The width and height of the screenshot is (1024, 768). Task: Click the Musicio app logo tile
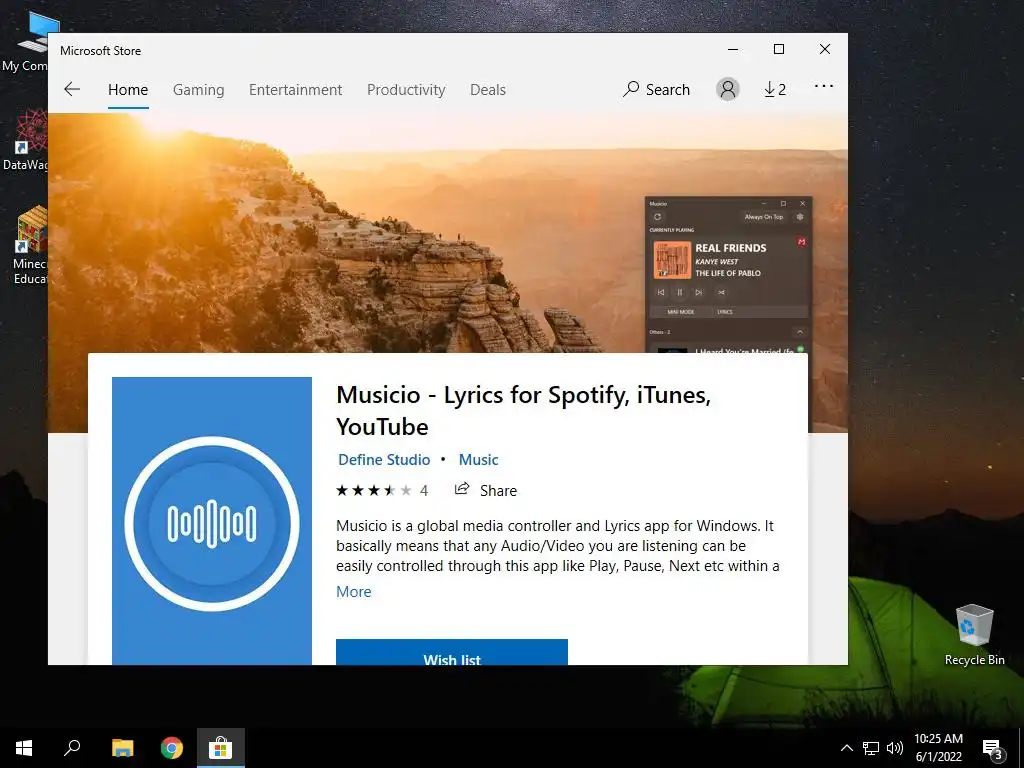[x=212, y=521]
